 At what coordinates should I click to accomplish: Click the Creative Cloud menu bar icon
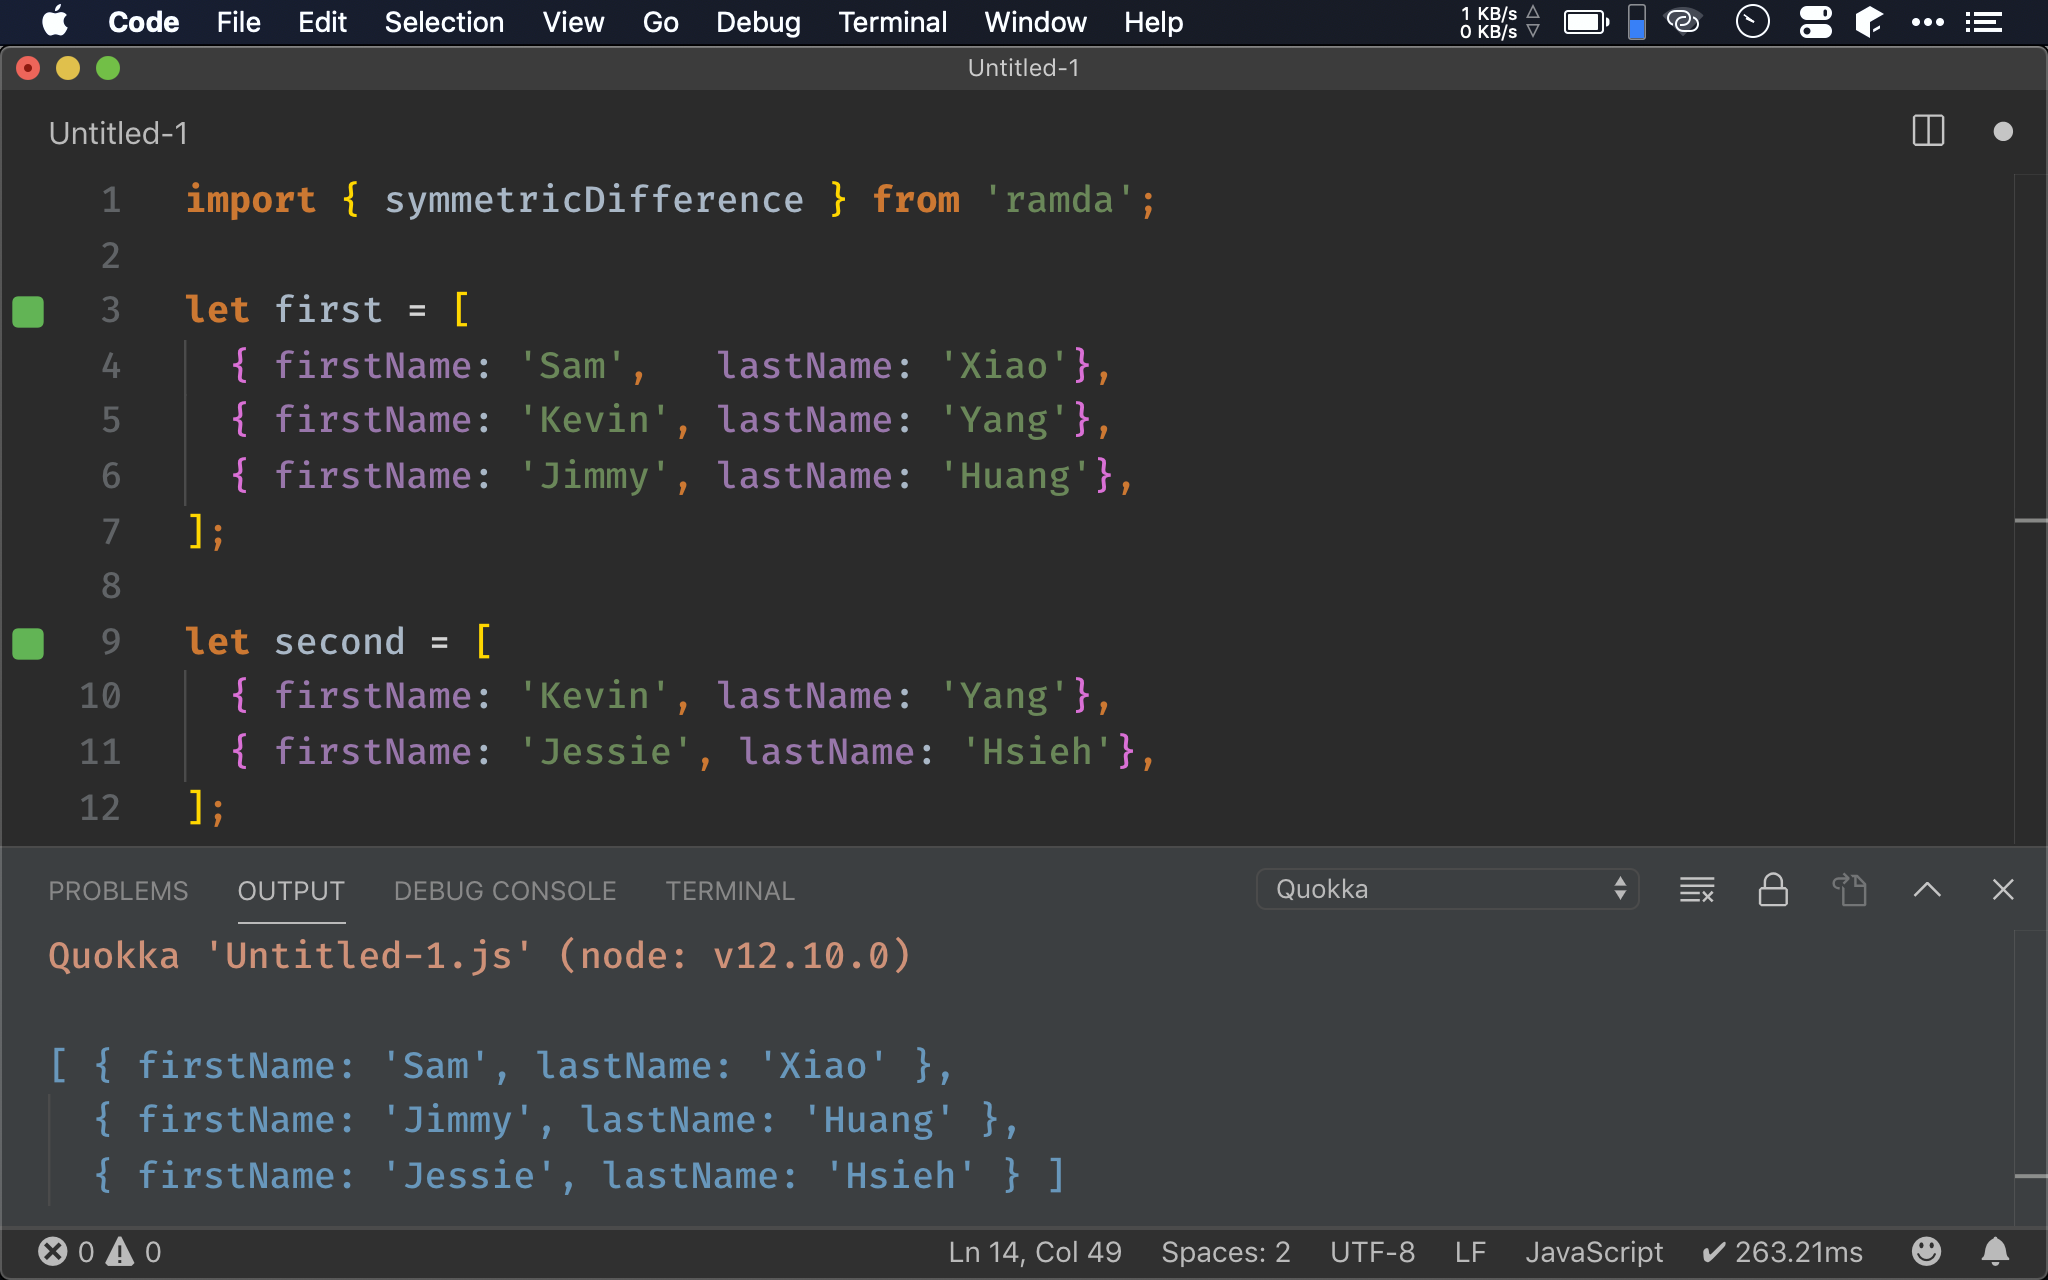click(1683, 21)
